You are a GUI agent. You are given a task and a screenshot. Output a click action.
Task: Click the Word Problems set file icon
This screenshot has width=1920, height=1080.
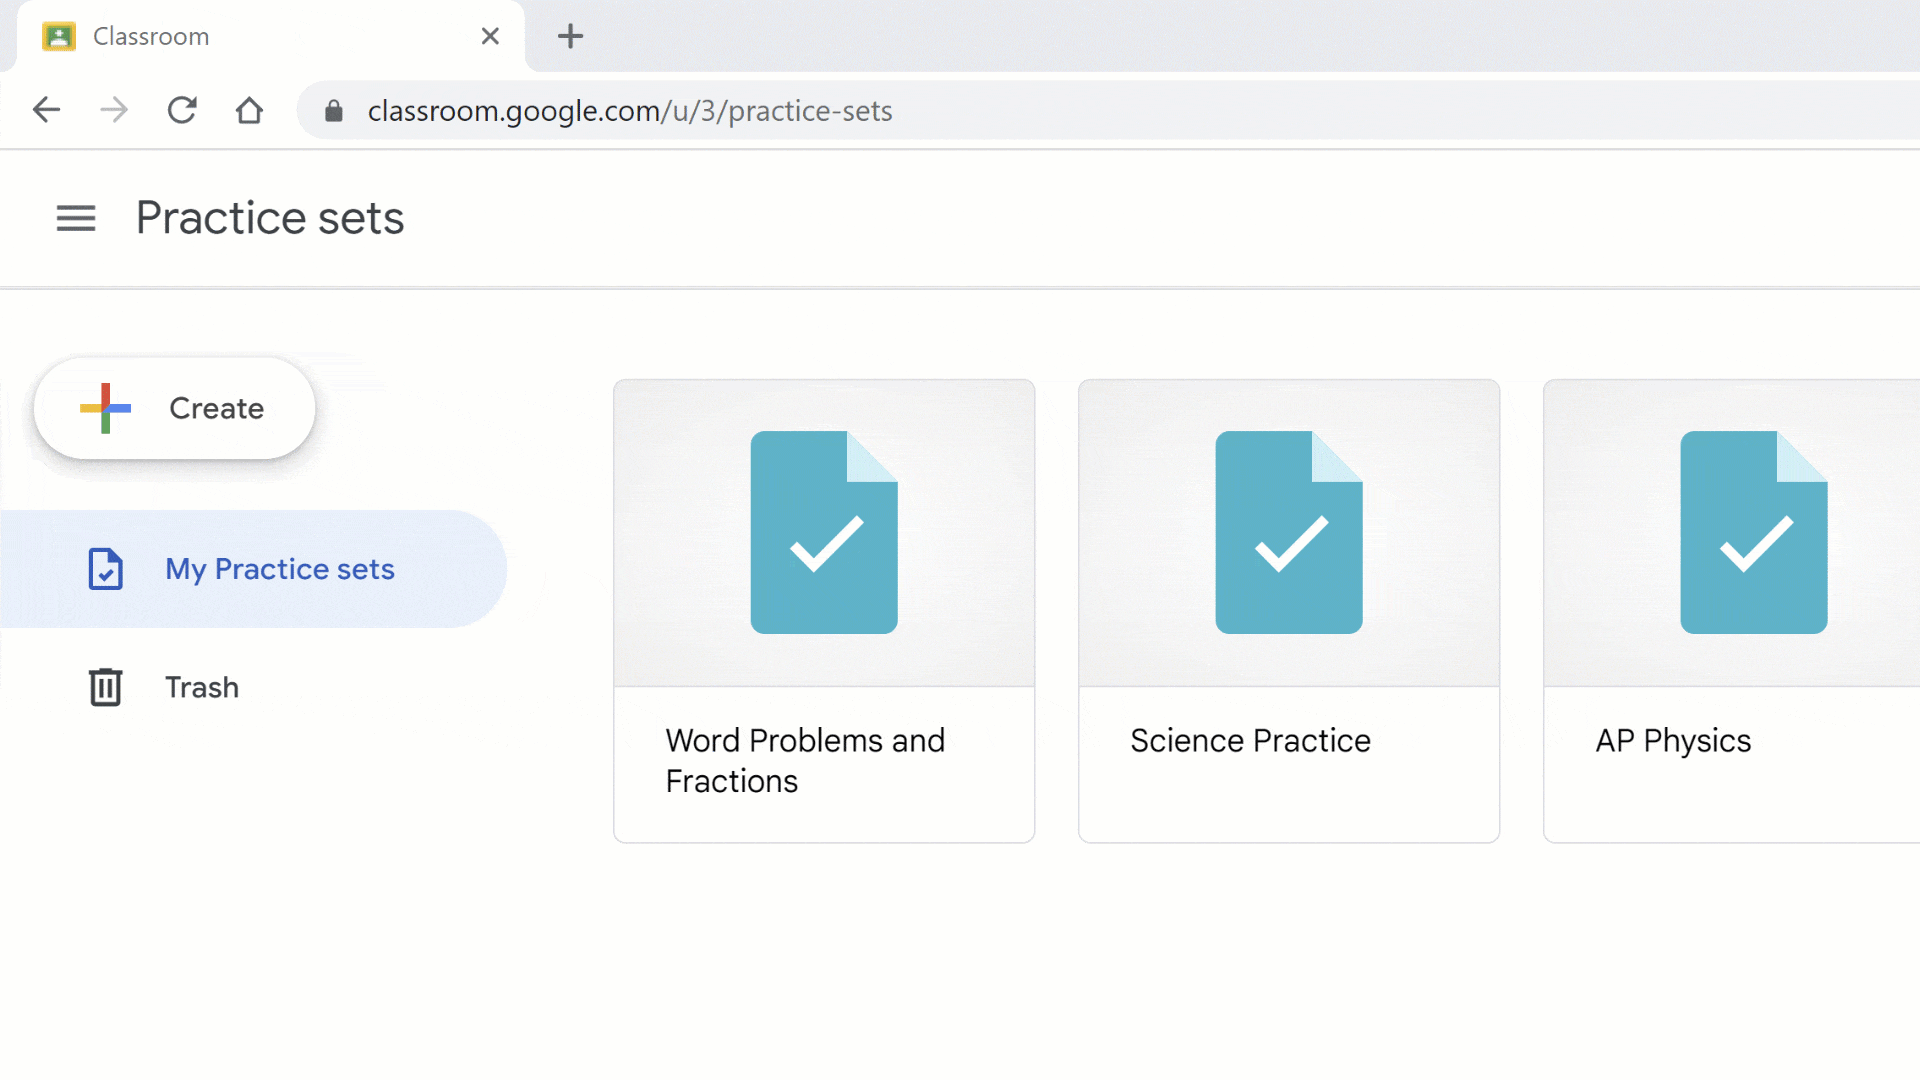click(x=824, y=532)
